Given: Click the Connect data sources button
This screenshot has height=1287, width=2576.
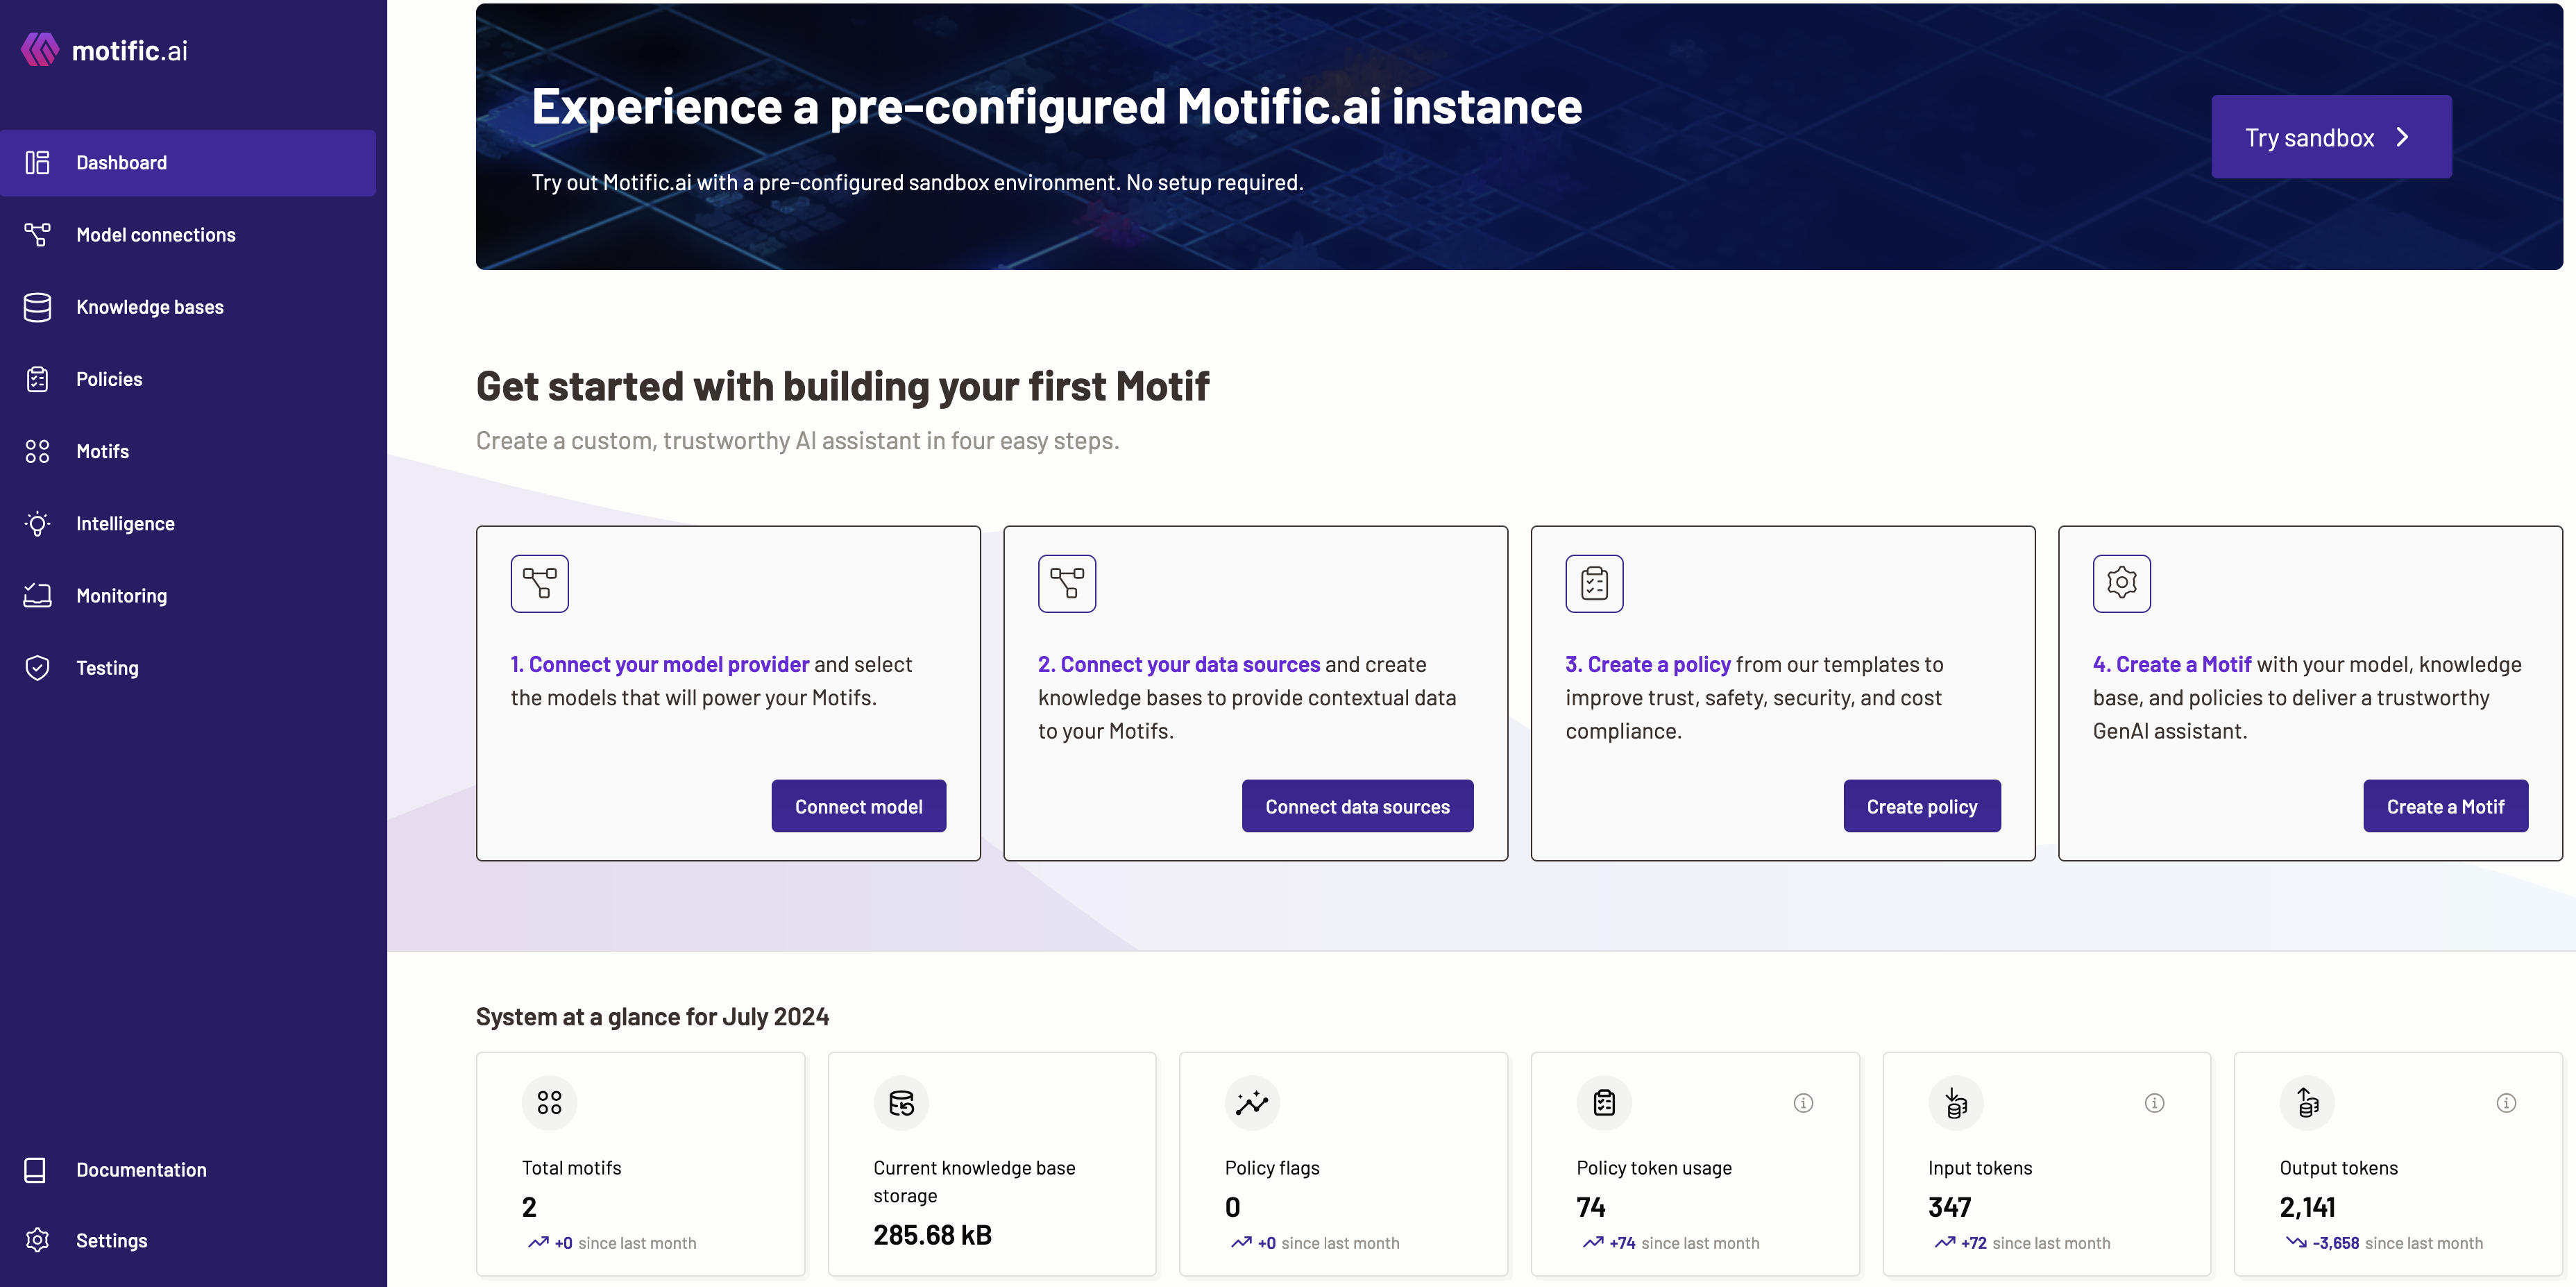Looking at the screenshot, I should click(x=1357, y=806).
